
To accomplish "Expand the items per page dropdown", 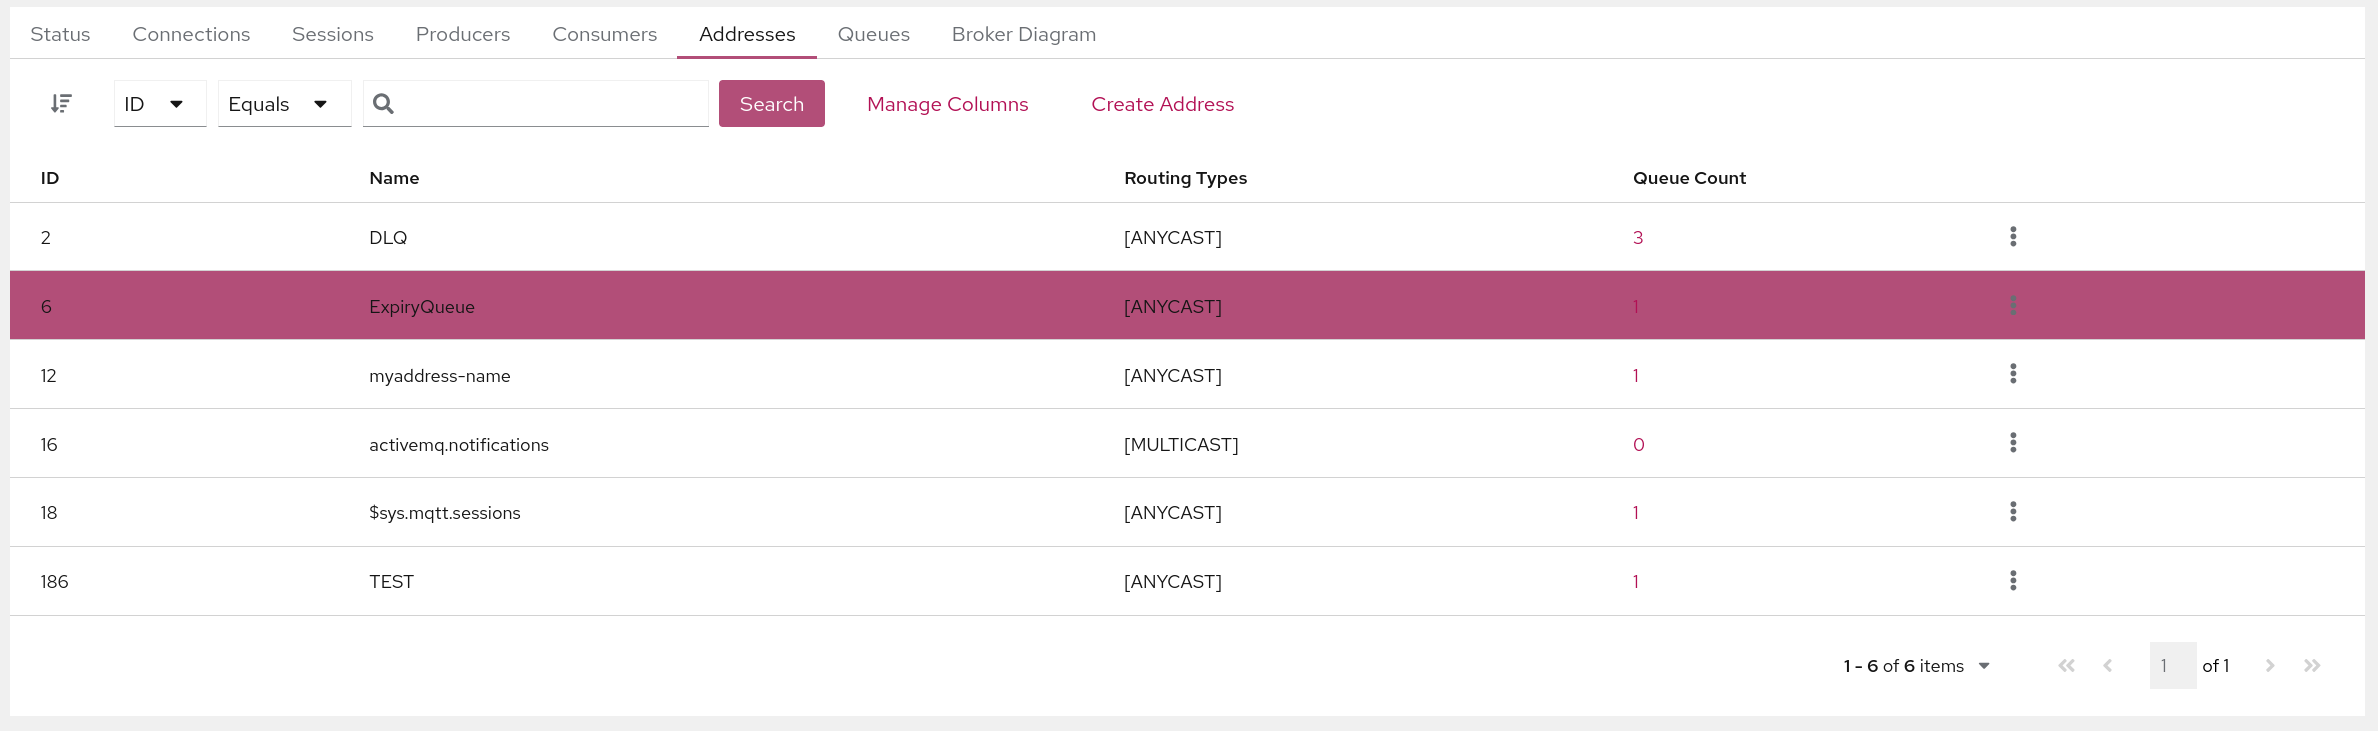I will click(1984, 666).
